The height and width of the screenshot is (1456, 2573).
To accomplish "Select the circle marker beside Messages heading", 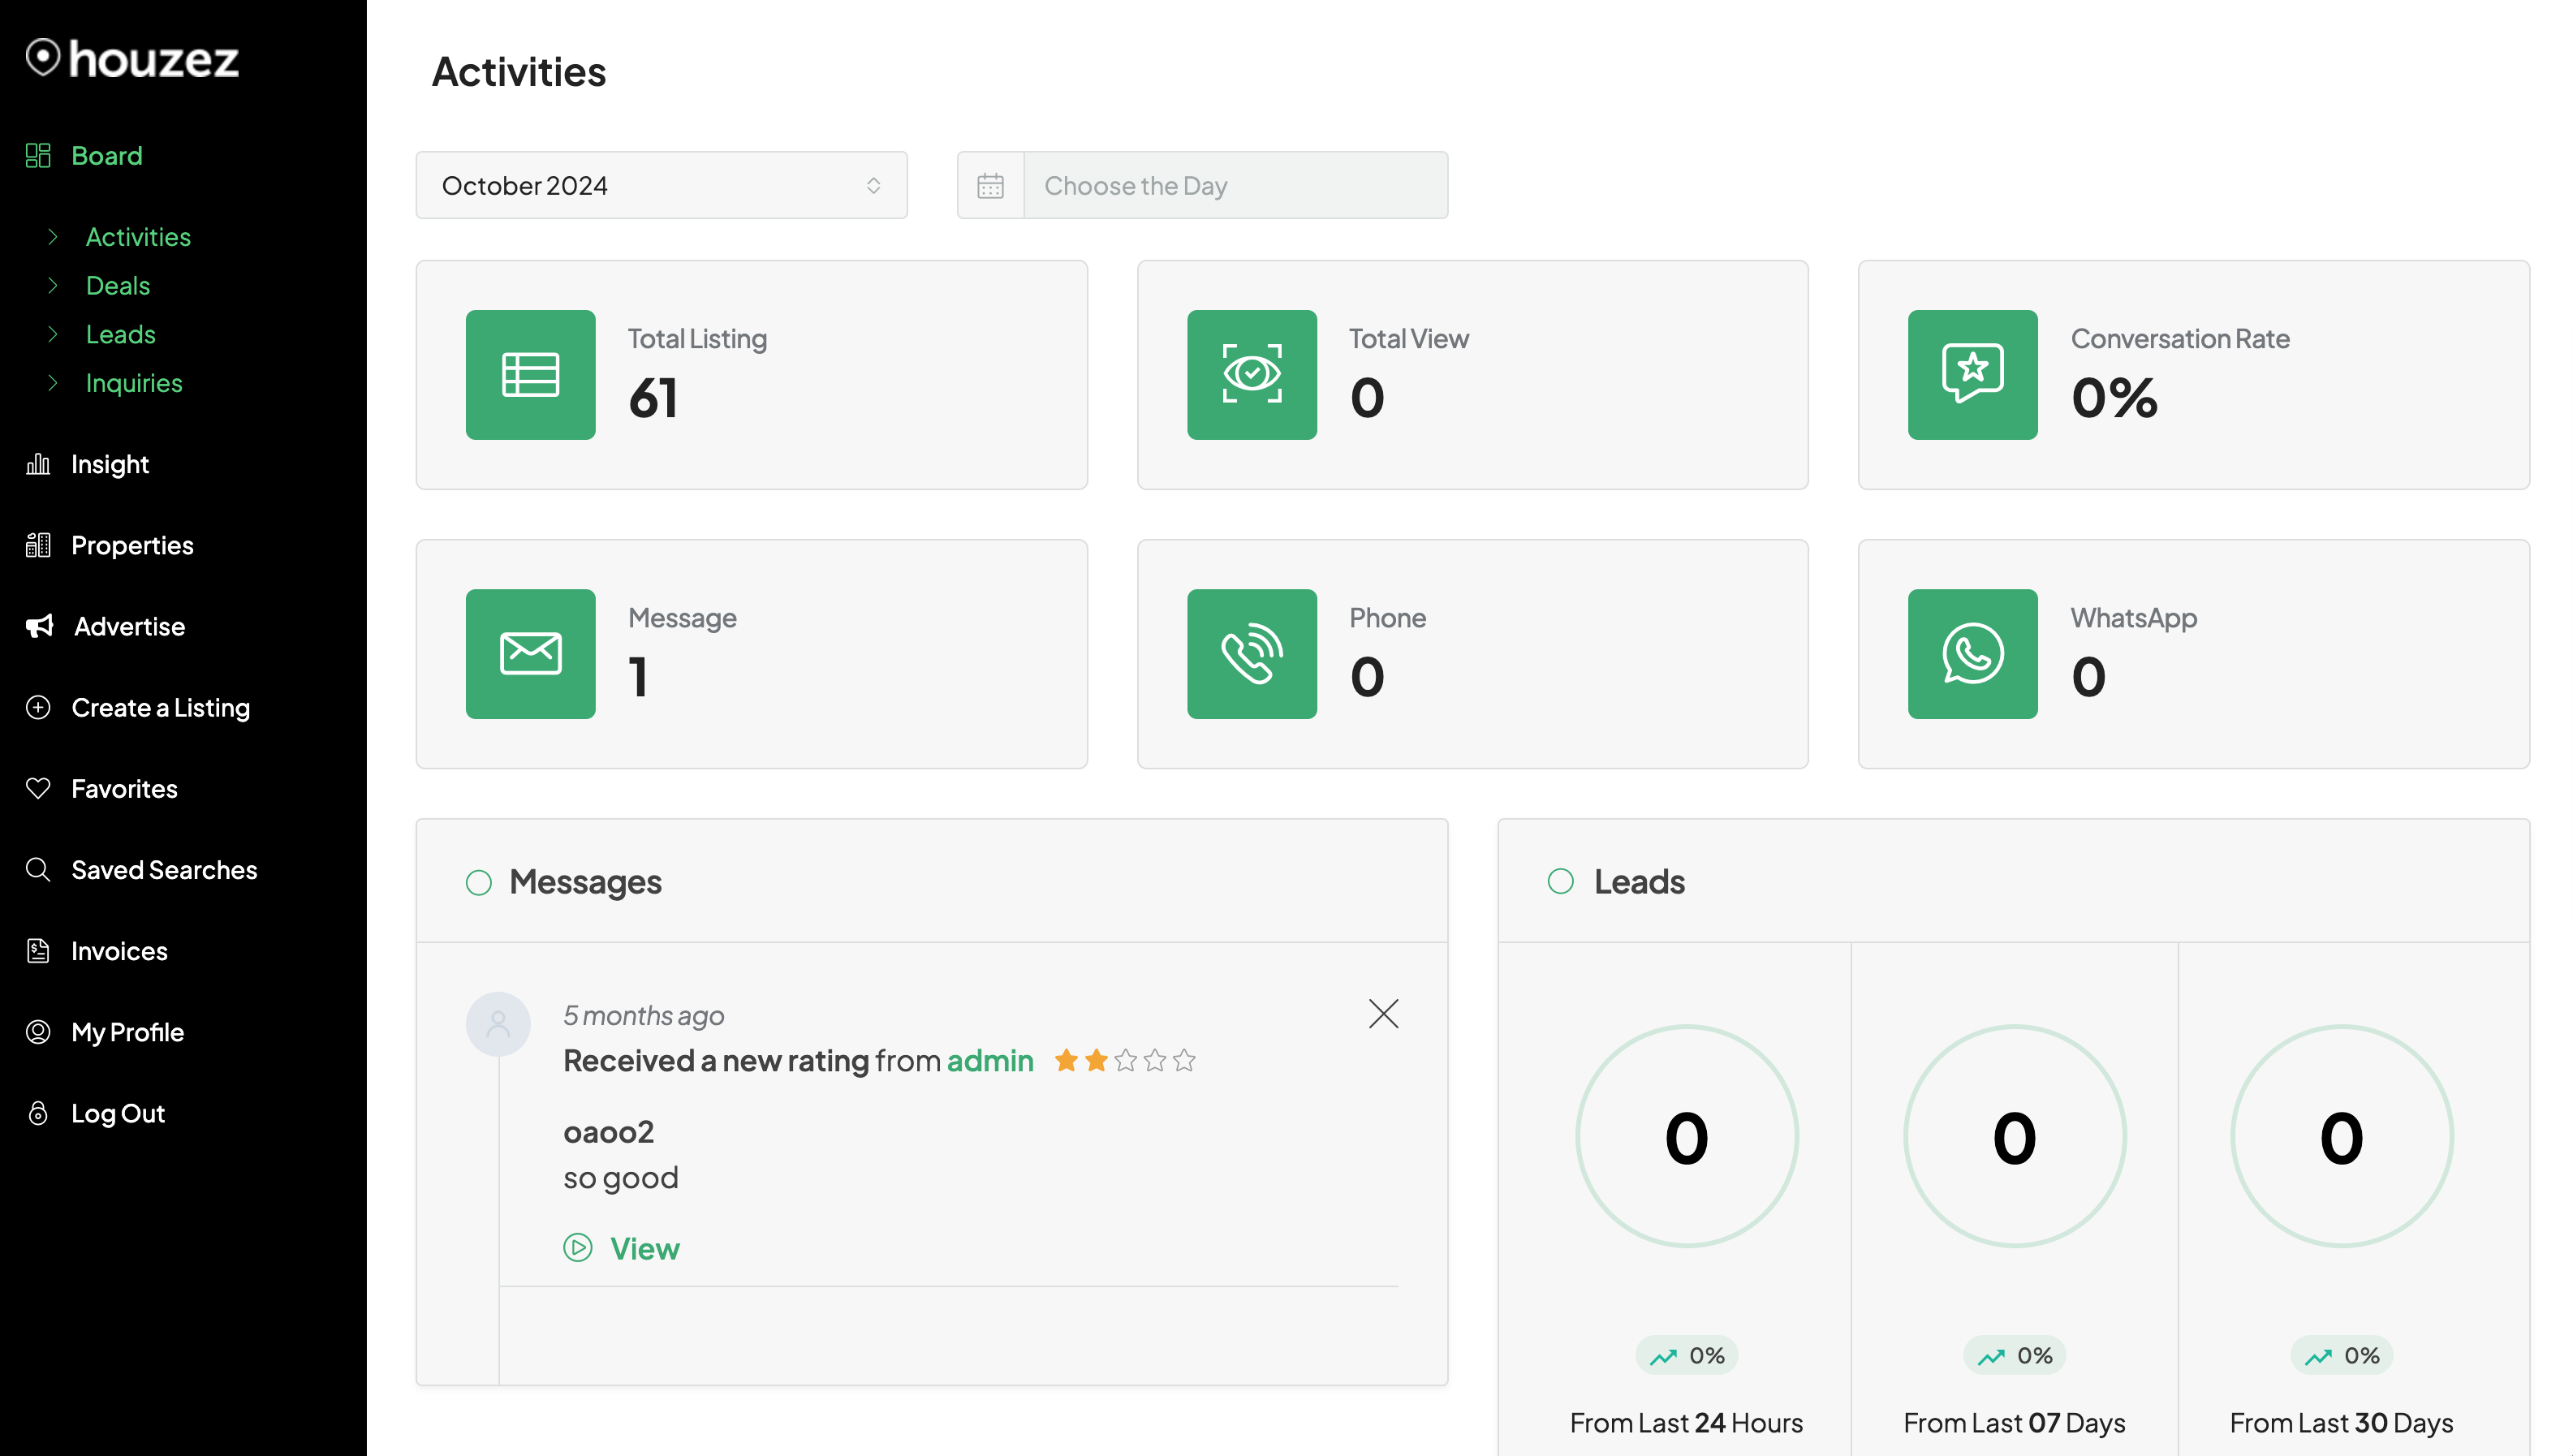I will click(479, 882).
